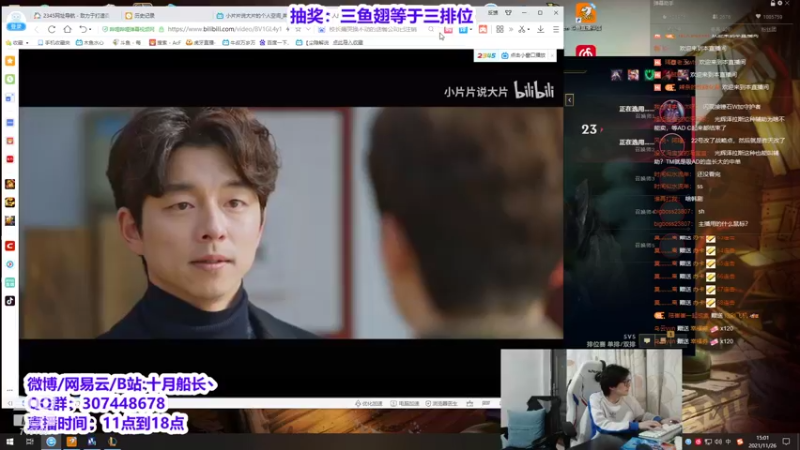Open the 虎牙直播 bookmark

click(x=201, y=42)
